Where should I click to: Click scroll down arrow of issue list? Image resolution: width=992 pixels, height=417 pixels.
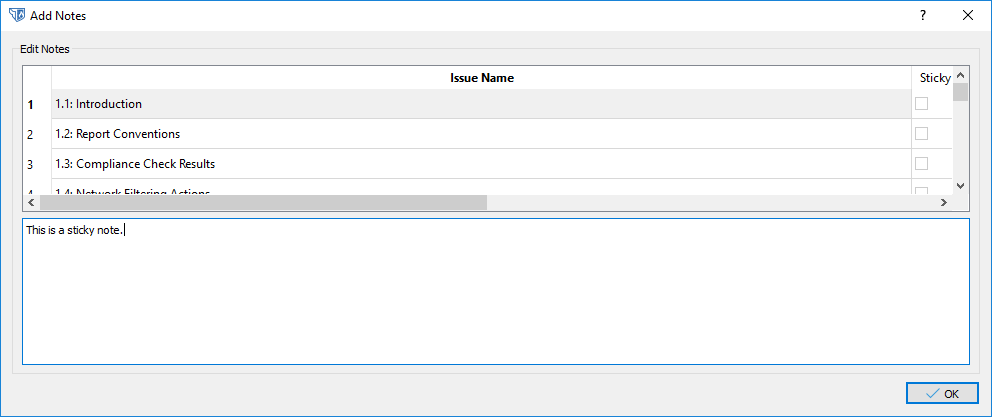click(x=960, y=187)
